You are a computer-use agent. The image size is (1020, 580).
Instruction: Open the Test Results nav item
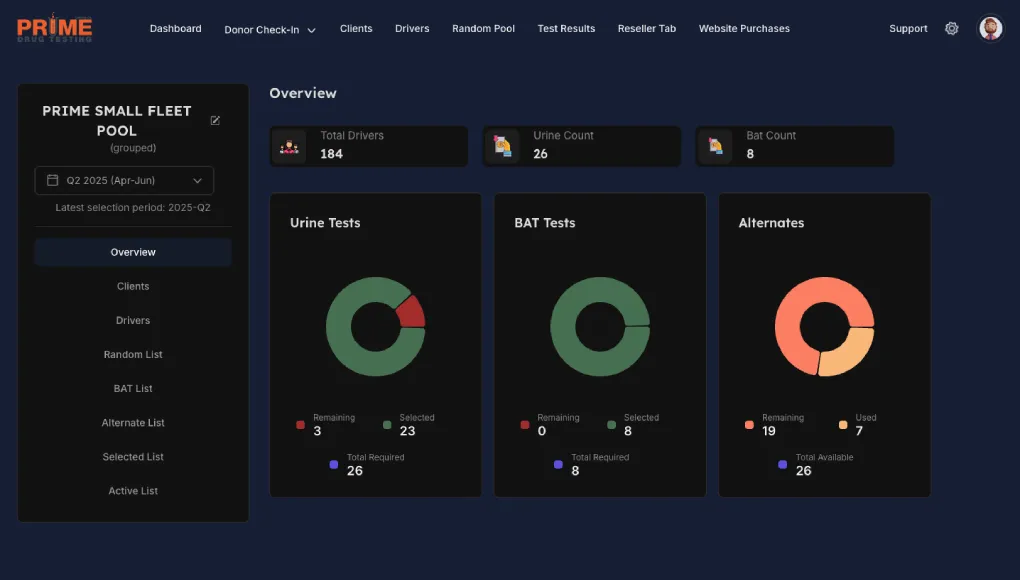coord(566,29)
